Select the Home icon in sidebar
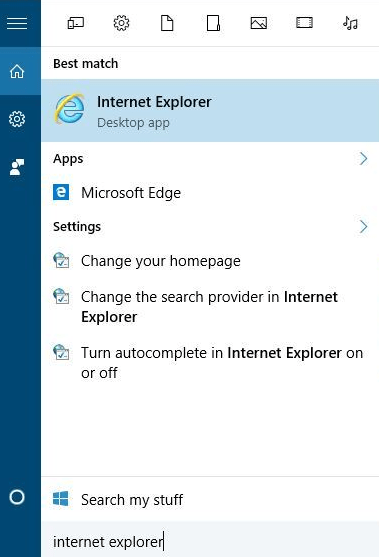379x557 pixels. pyautogui.click(x=17, y=71)
